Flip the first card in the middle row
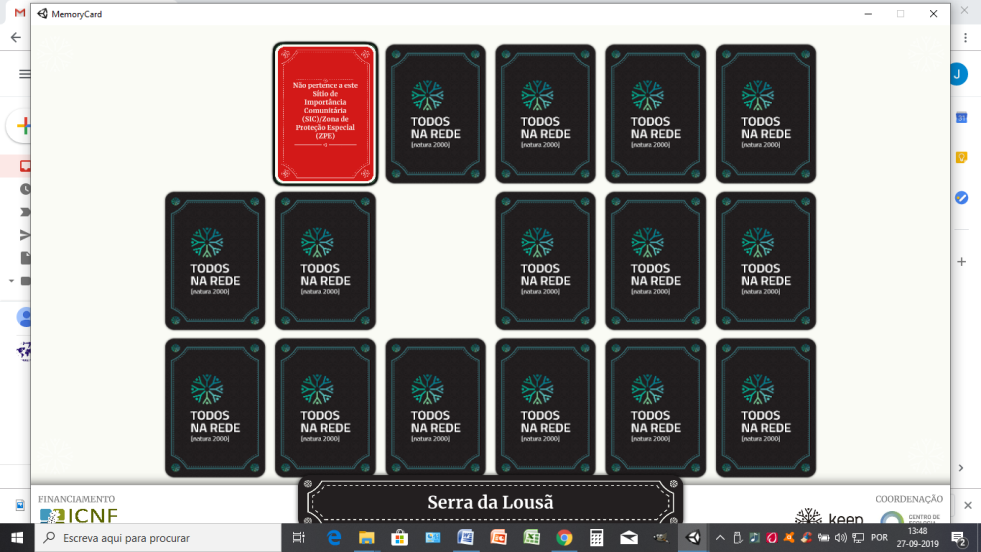This screenshot has width=981, height=552. click(215, 261)
